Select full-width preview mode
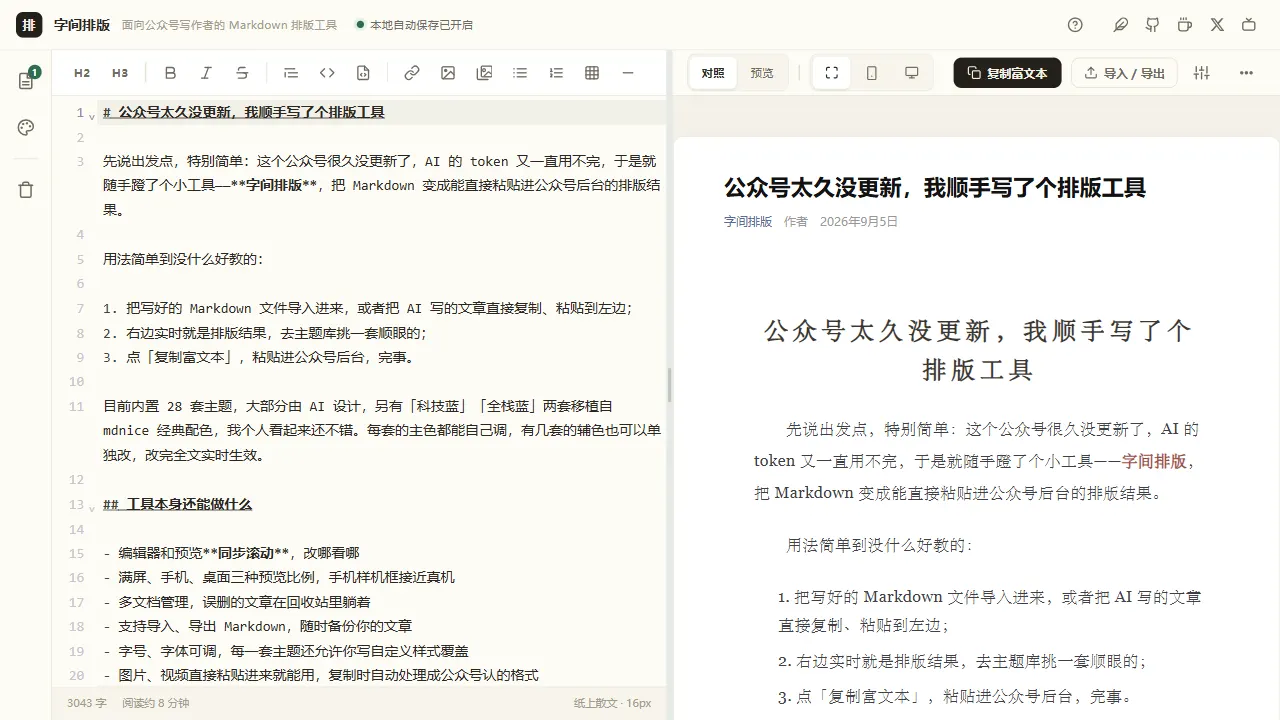Screen dimensions: 1280x720 831,73
